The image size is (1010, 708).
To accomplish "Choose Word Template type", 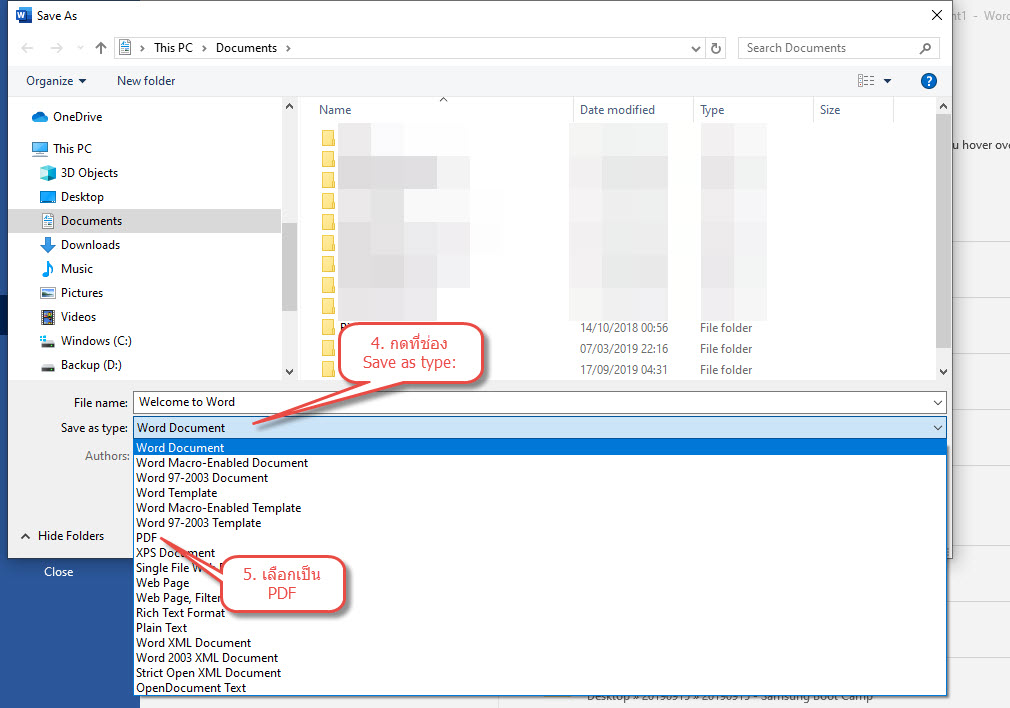I will click(540, 493).
